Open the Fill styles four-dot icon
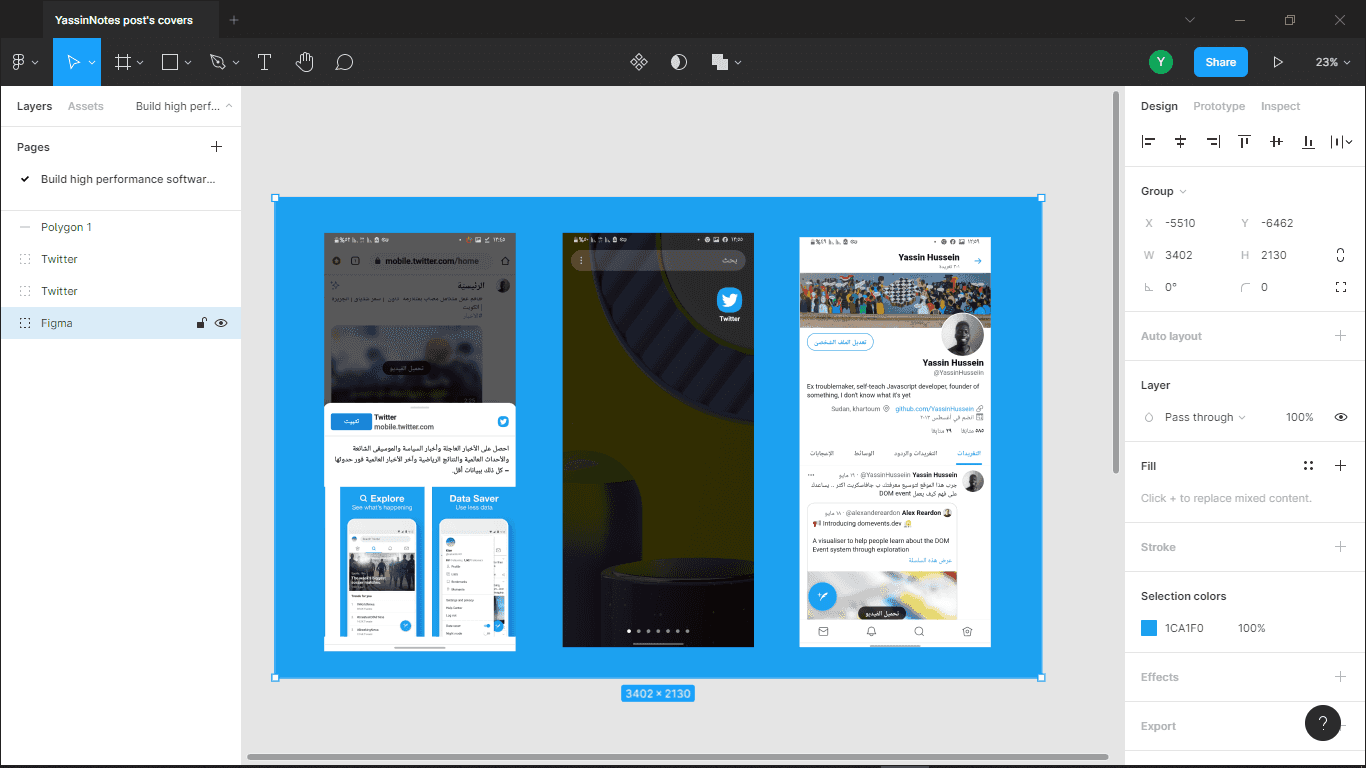The width and height of the screenshot is (1366, 768). point(1308,466)
